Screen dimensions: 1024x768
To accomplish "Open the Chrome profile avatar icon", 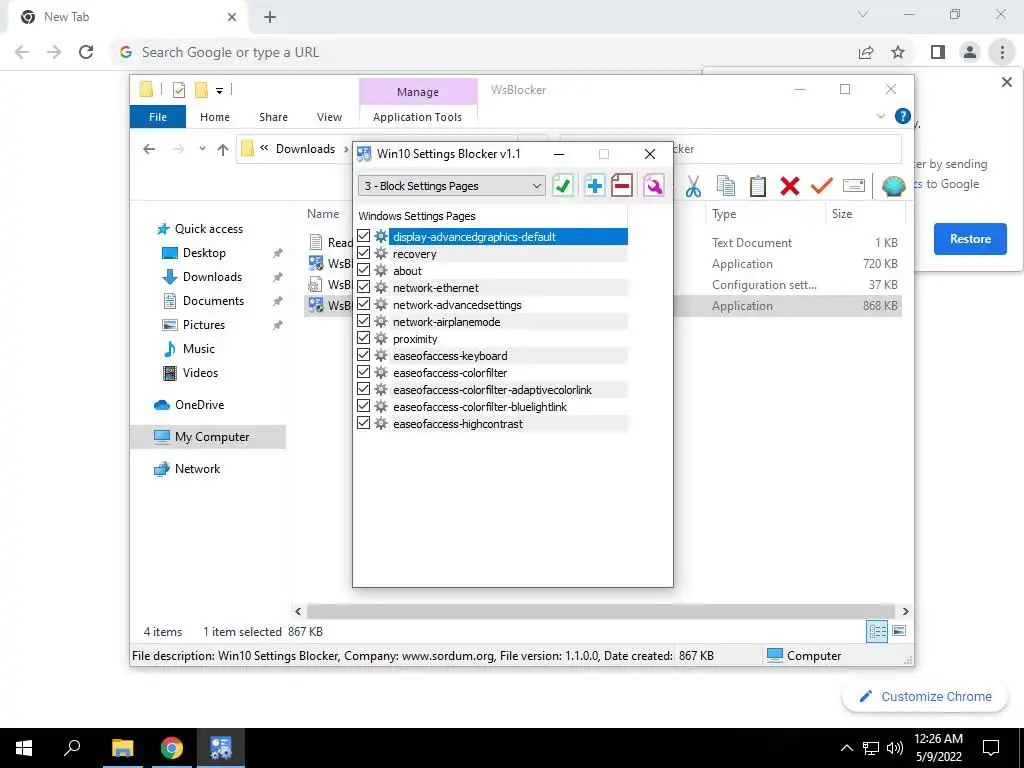I will 970,52.
